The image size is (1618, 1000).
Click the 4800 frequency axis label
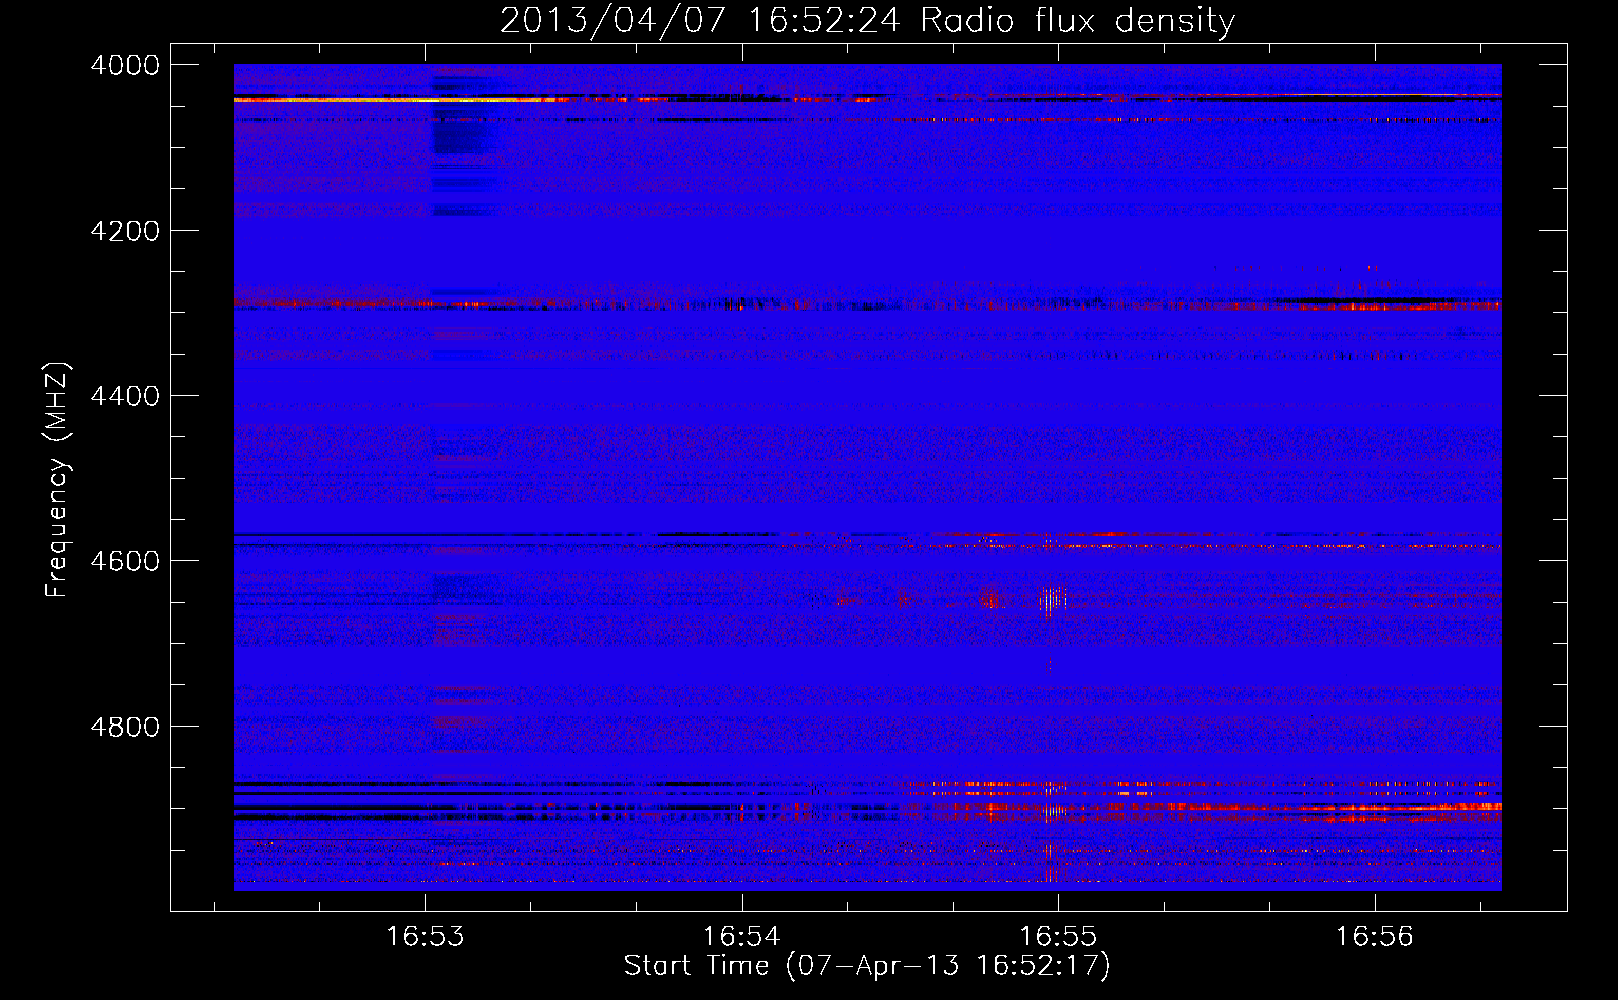click(x=125, y=727)
